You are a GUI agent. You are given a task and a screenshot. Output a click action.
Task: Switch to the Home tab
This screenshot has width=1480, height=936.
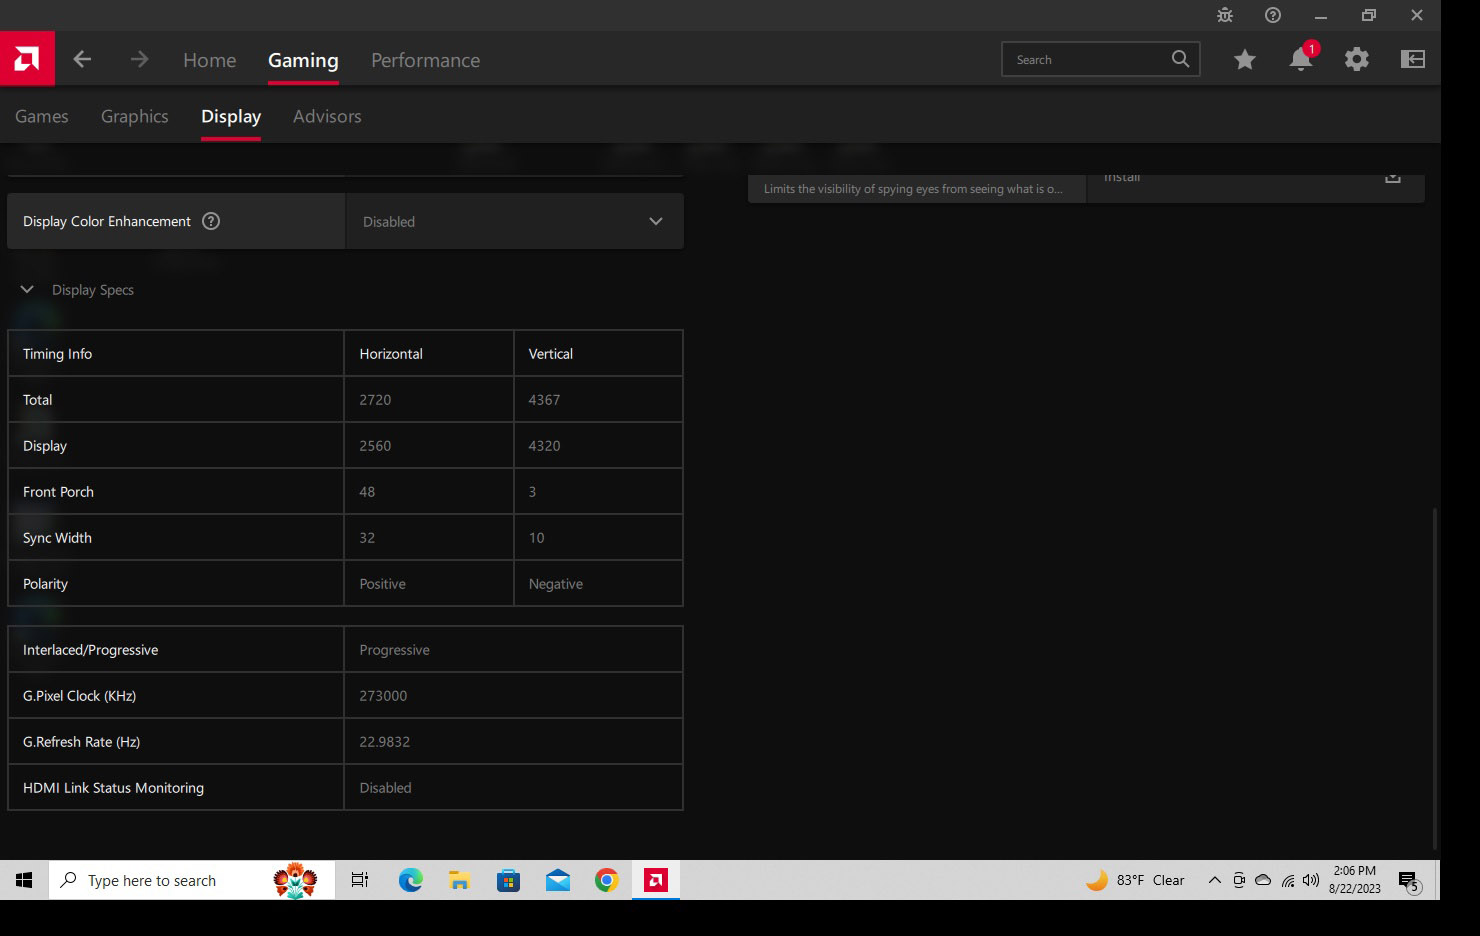209,60
